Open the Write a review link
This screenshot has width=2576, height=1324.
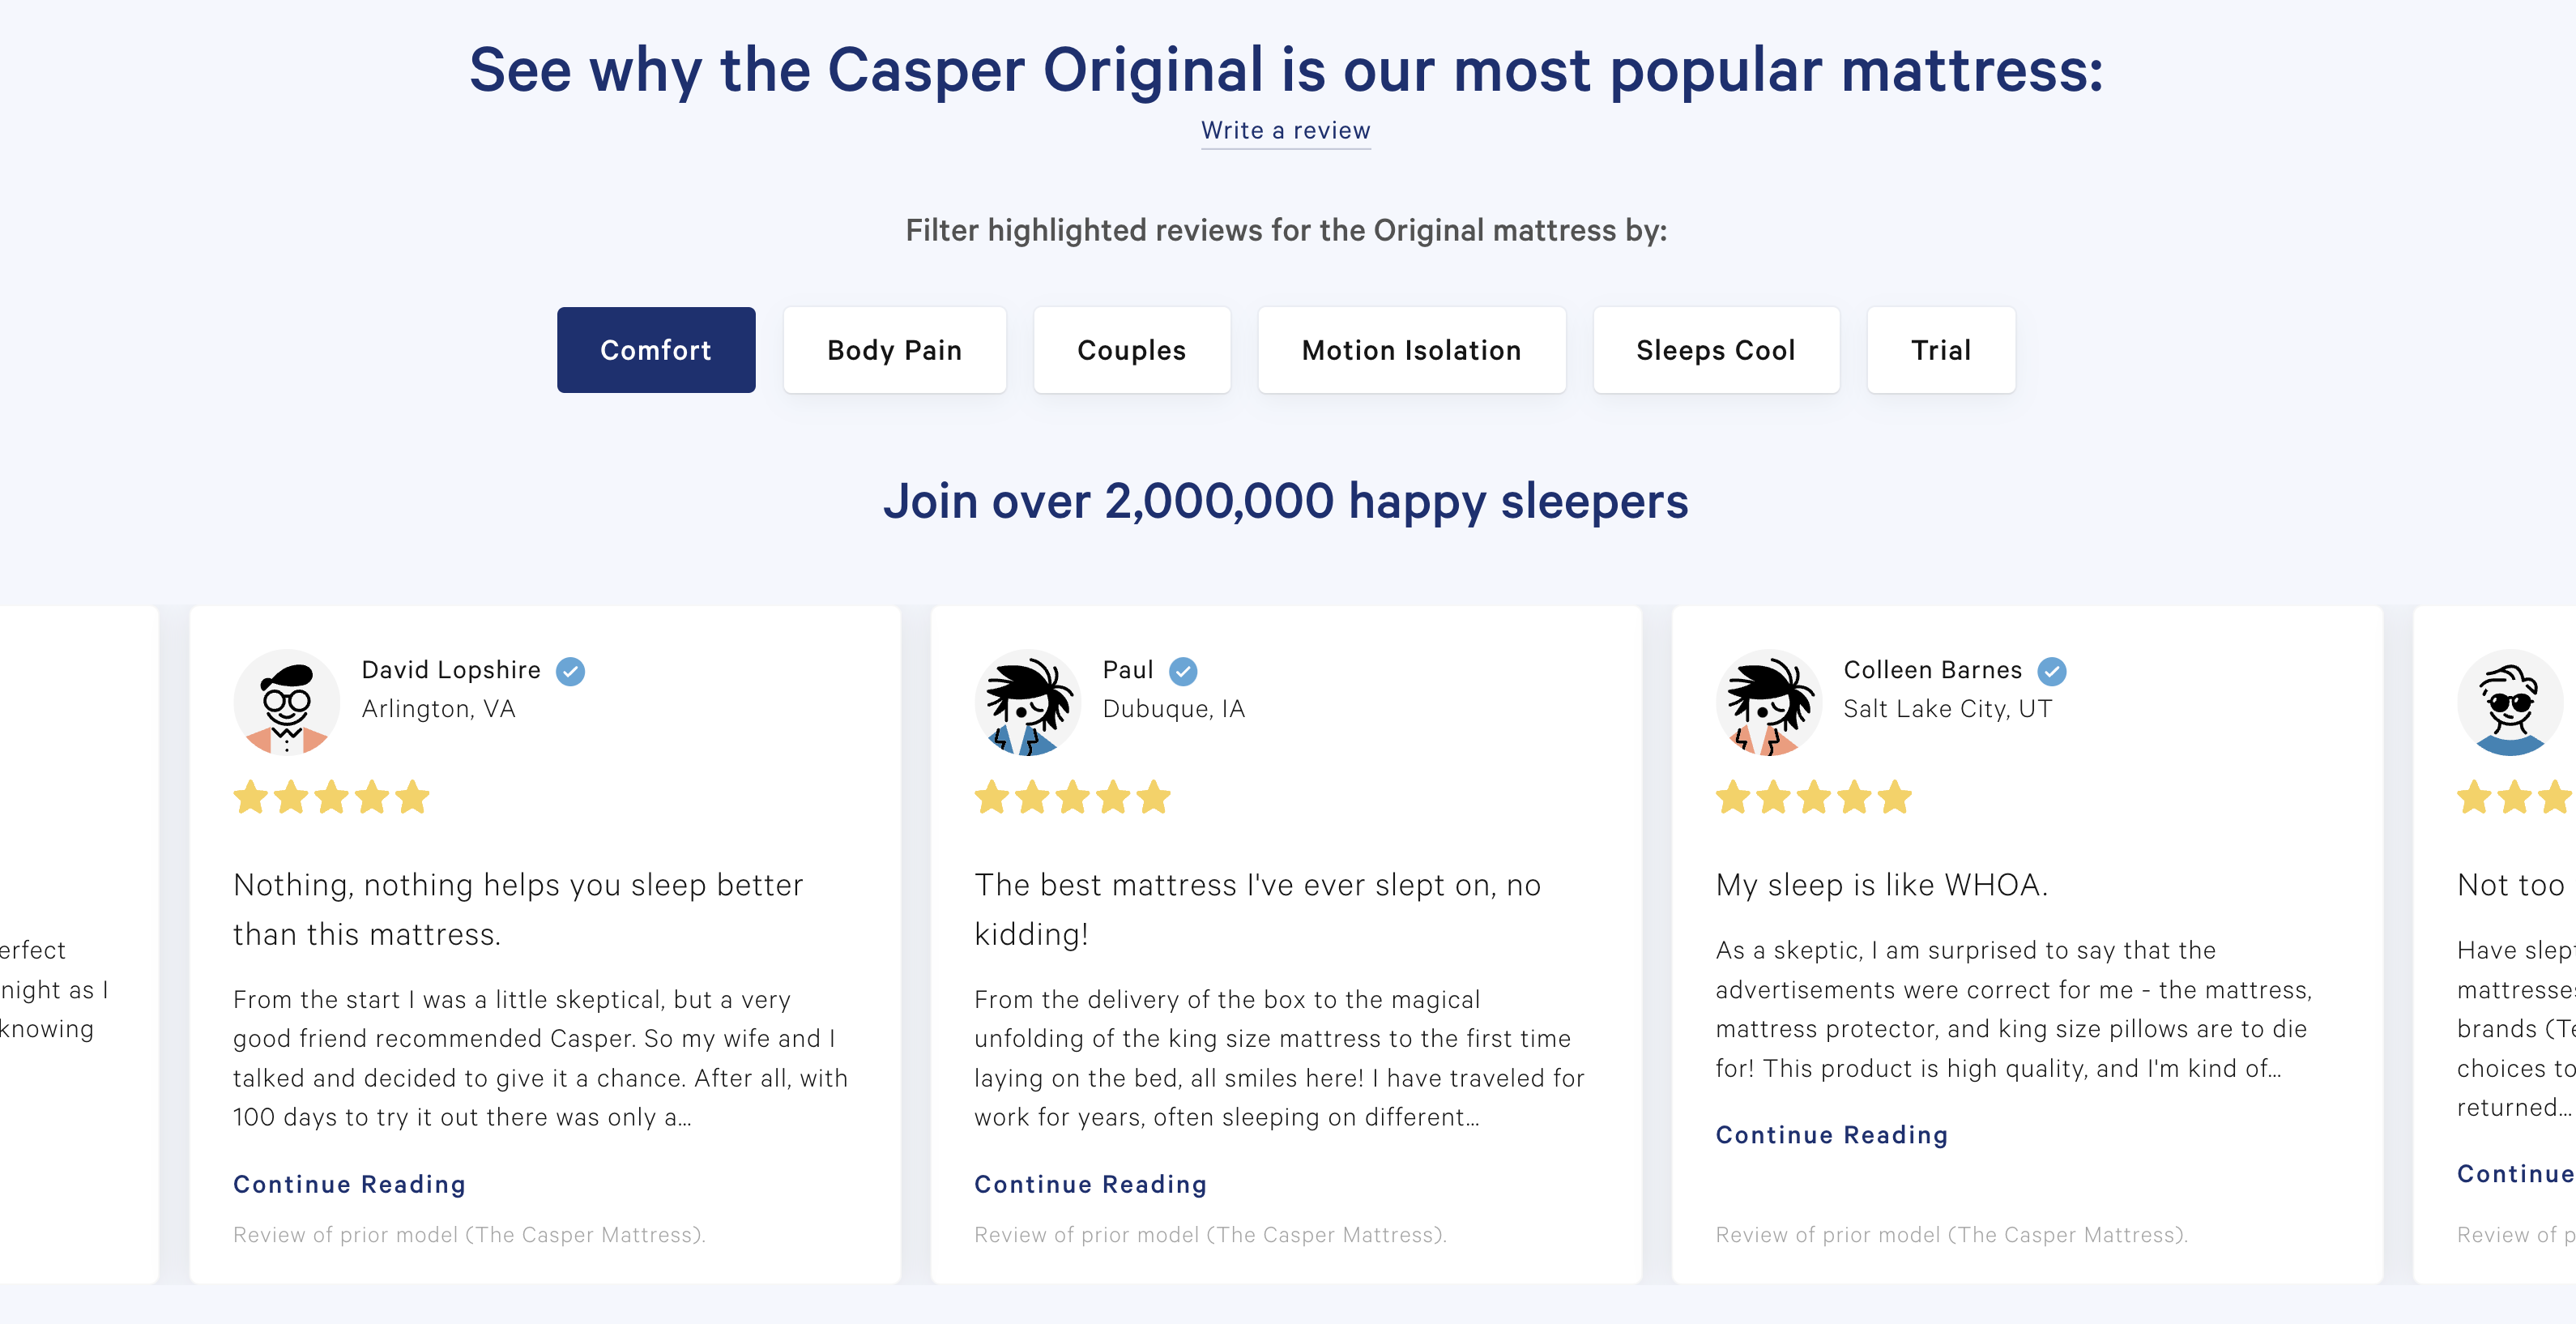pyautogui.click(x=1286, y=131)
